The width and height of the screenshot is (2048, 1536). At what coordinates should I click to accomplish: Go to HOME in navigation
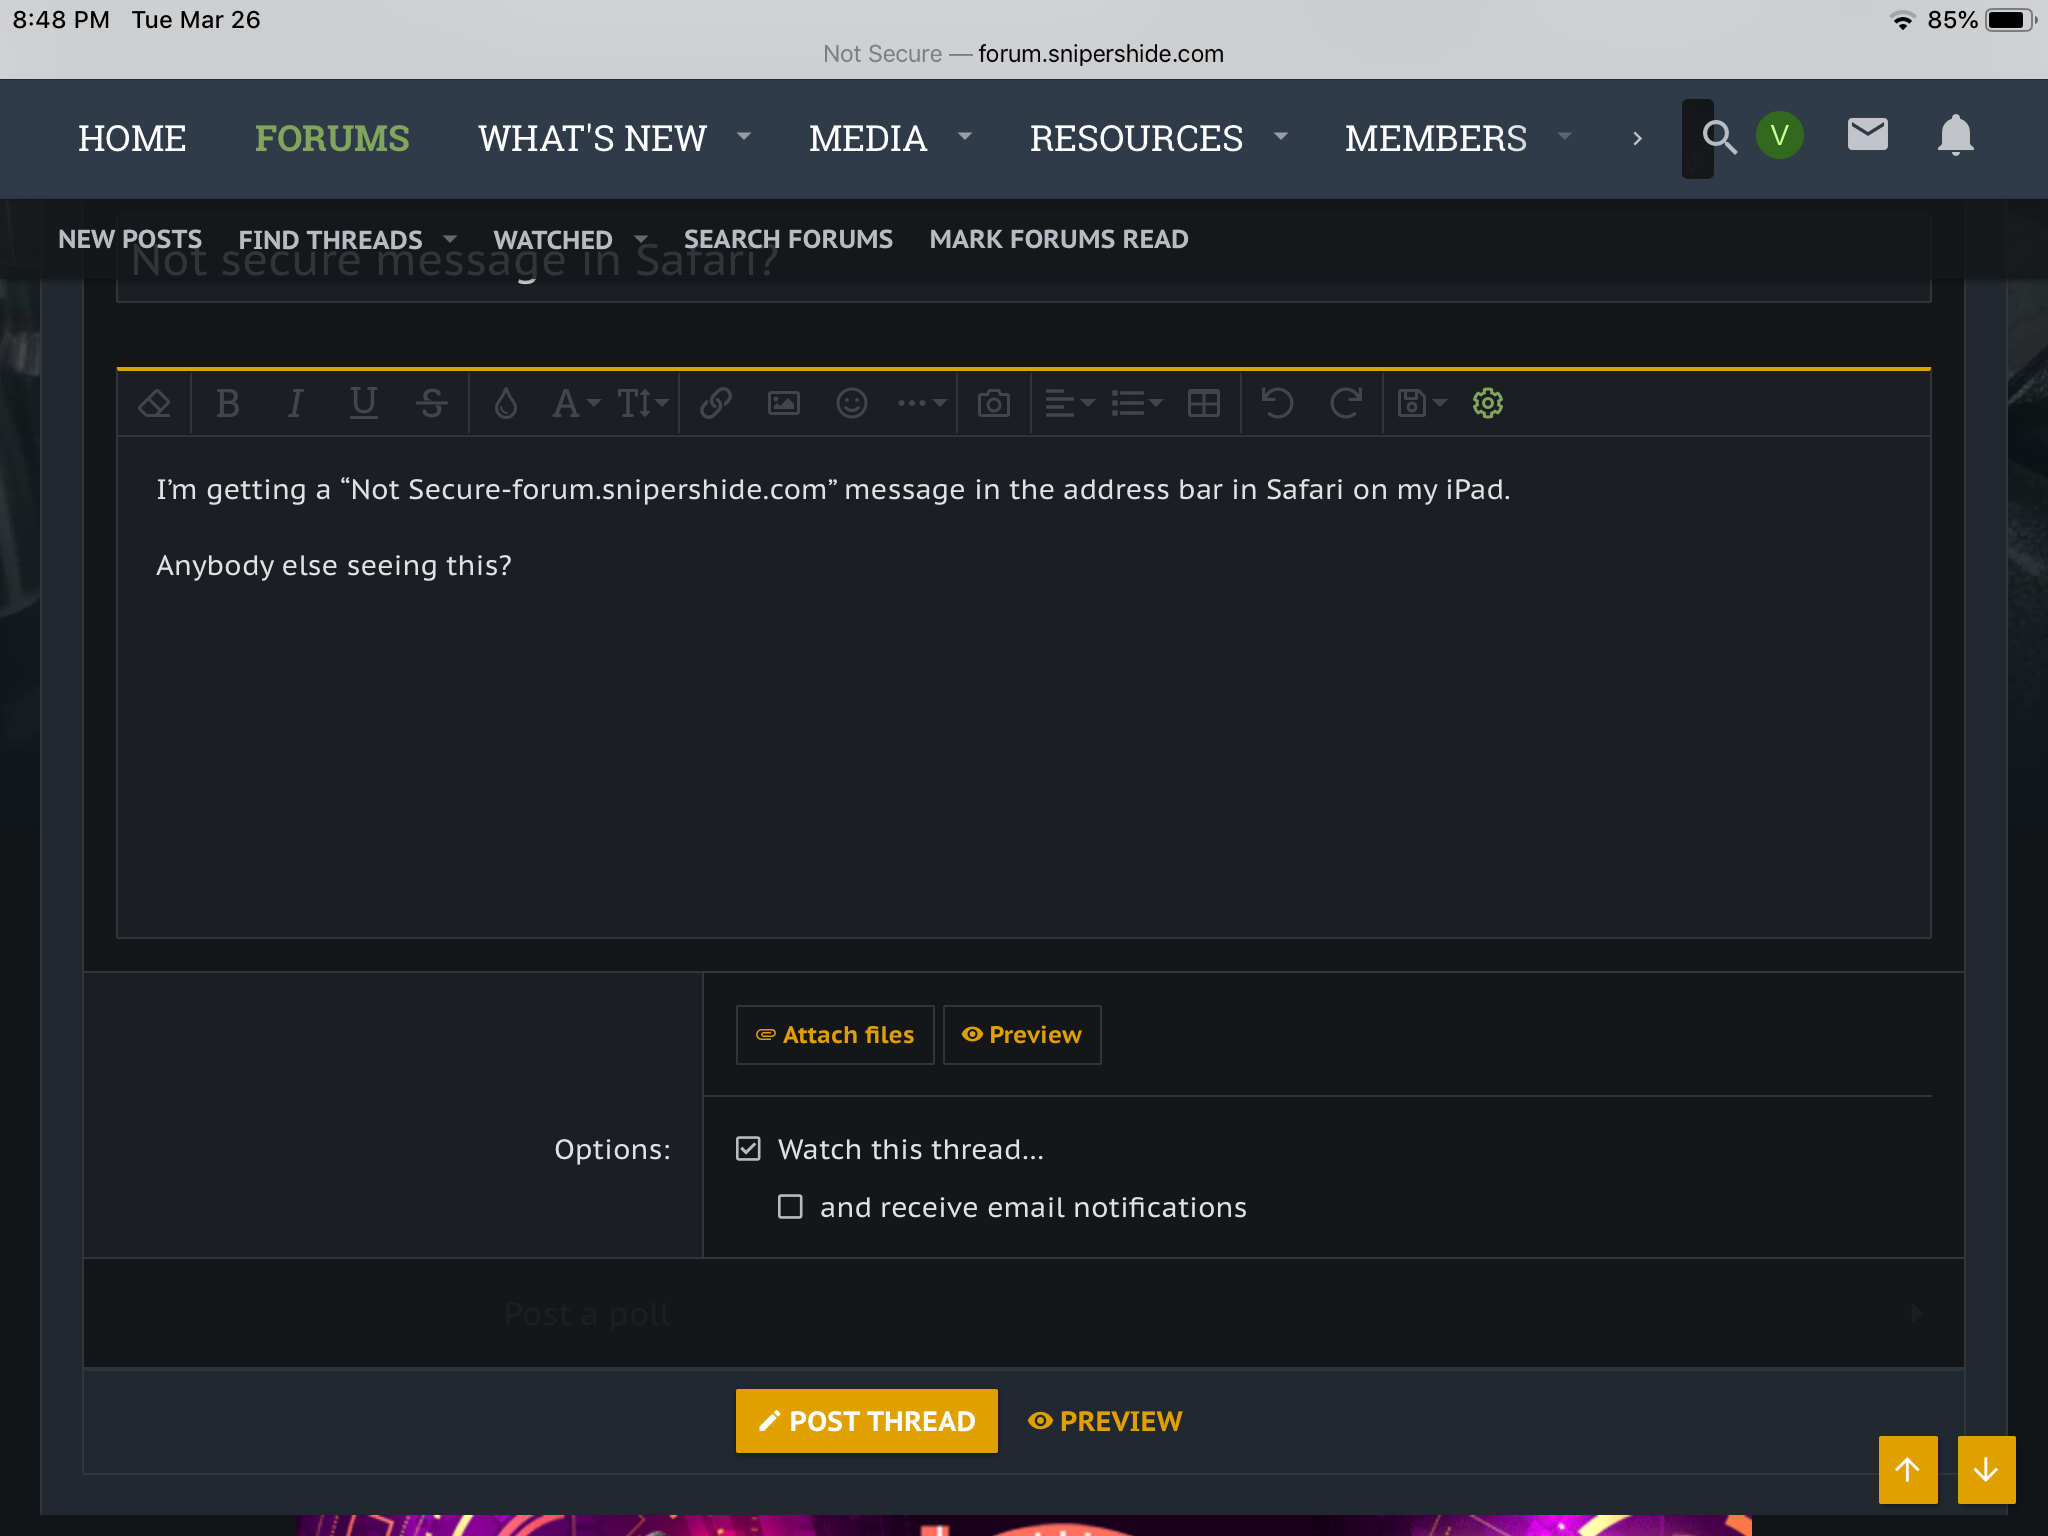click(x=132, y=138)
